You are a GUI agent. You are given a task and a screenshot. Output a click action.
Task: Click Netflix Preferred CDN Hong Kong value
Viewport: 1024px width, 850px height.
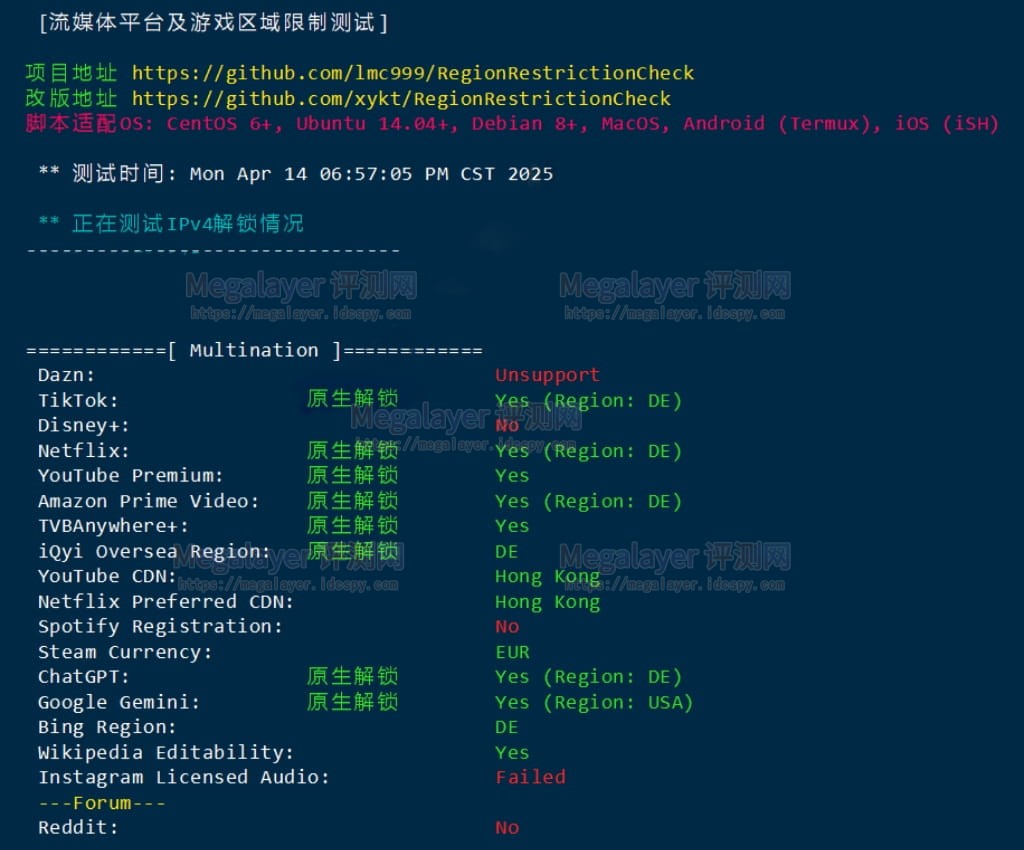[547, 602]
